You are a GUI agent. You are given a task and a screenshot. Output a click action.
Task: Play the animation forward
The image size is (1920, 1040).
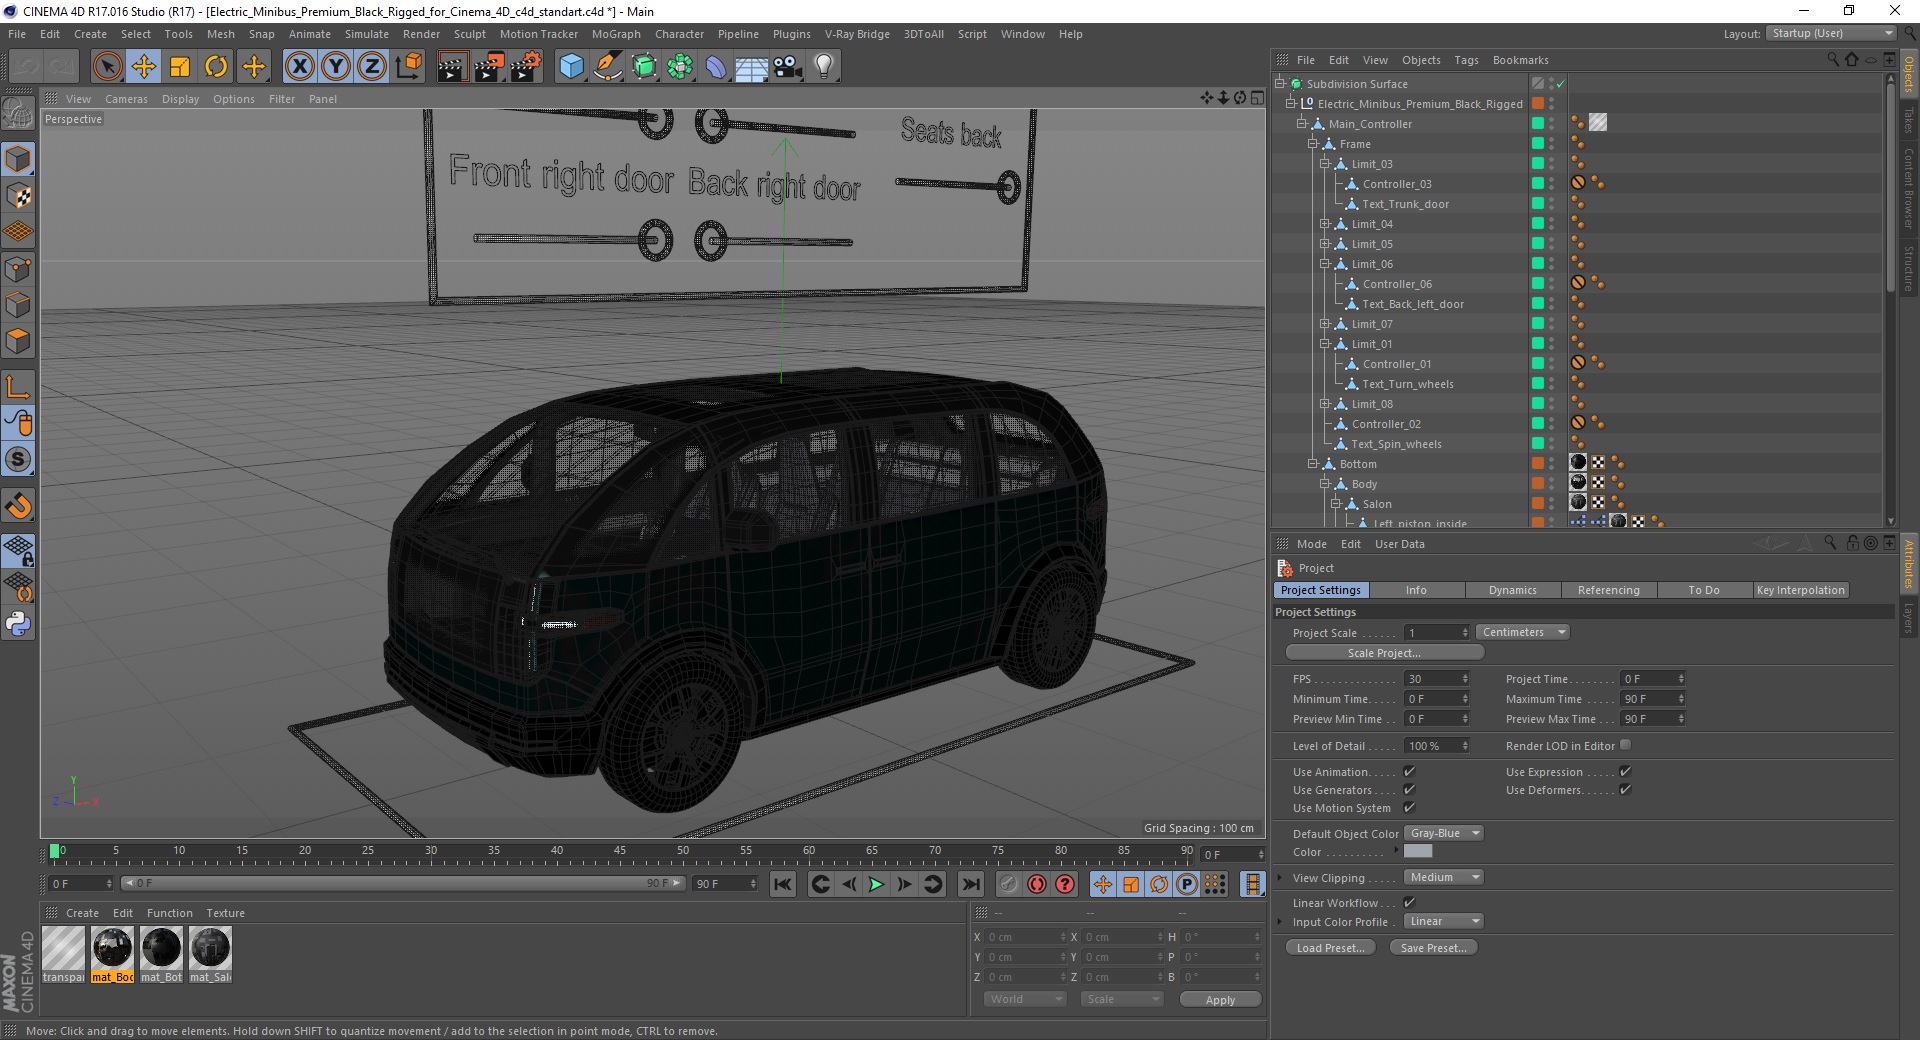click(x=876, y=884)
